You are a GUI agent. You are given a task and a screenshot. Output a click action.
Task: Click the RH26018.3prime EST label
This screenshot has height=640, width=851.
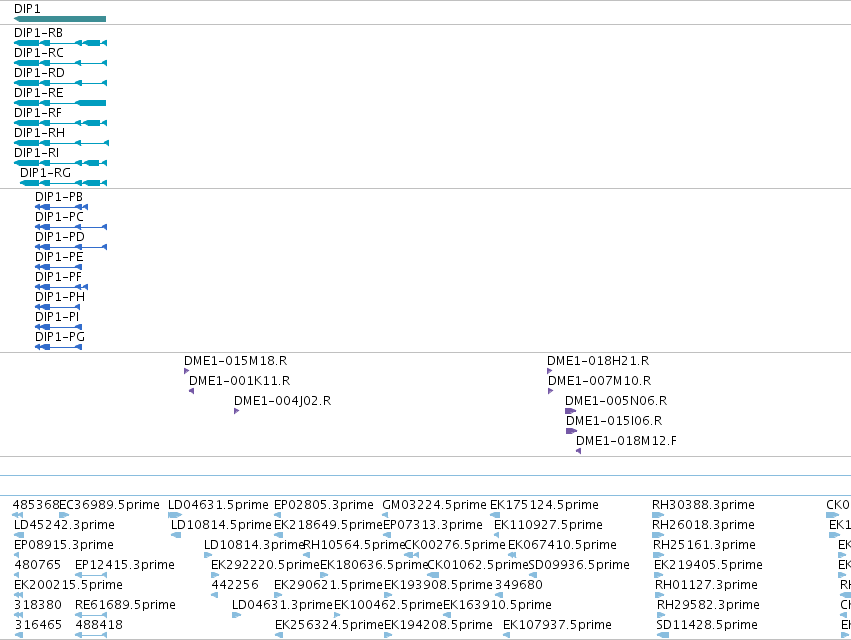pos(703,525)
